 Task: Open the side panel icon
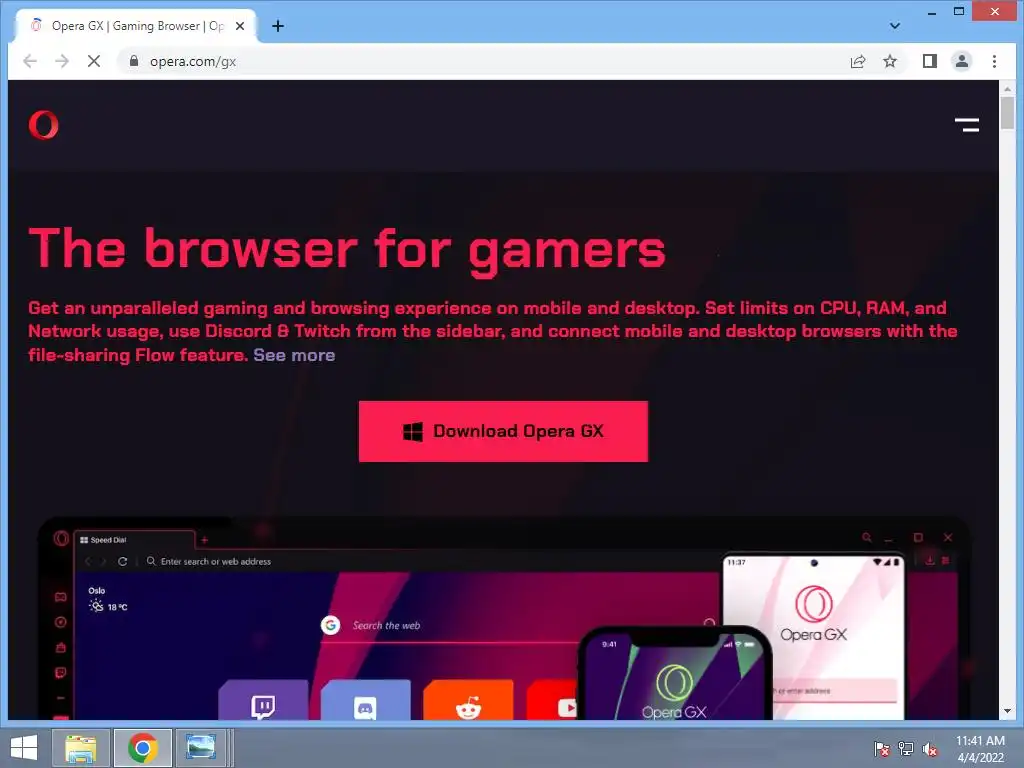[930, 61]
